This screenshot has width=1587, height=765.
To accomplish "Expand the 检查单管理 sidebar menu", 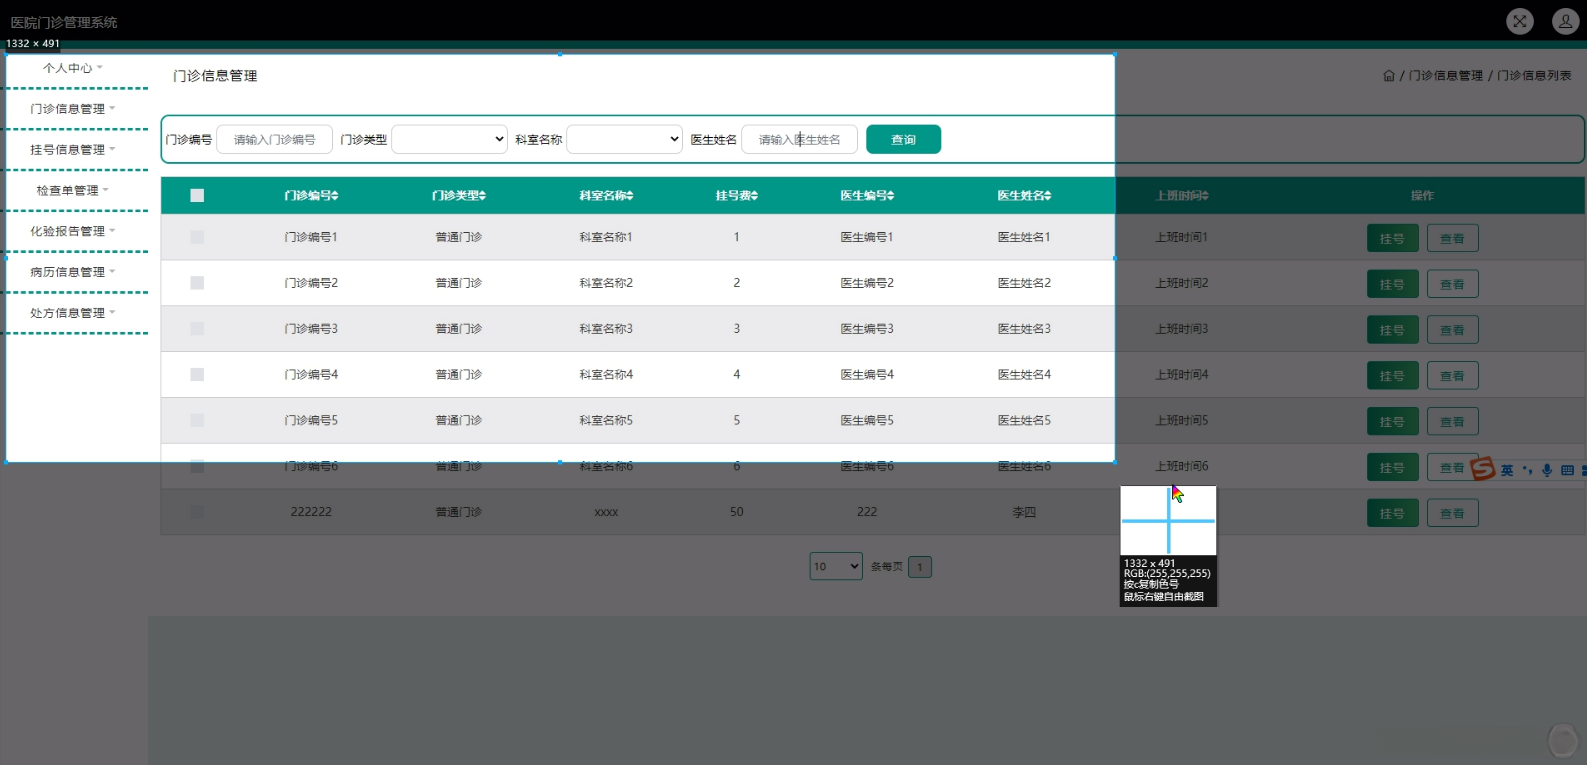I will pyautogui.click(x=73, y=191).
